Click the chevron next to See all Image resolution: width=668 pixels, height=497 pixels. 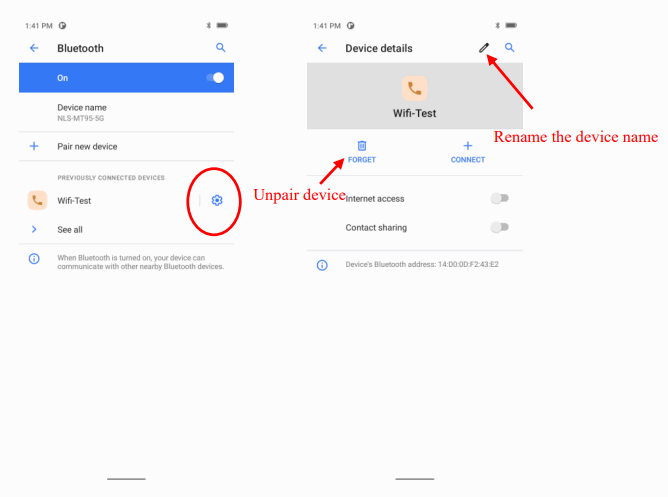[x=34, y=230]
